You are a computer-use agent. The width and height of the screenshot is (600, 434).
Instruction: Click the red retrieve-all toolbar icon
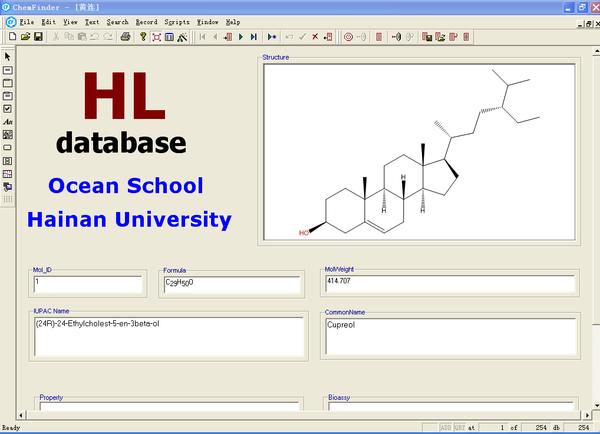(453, 37)
